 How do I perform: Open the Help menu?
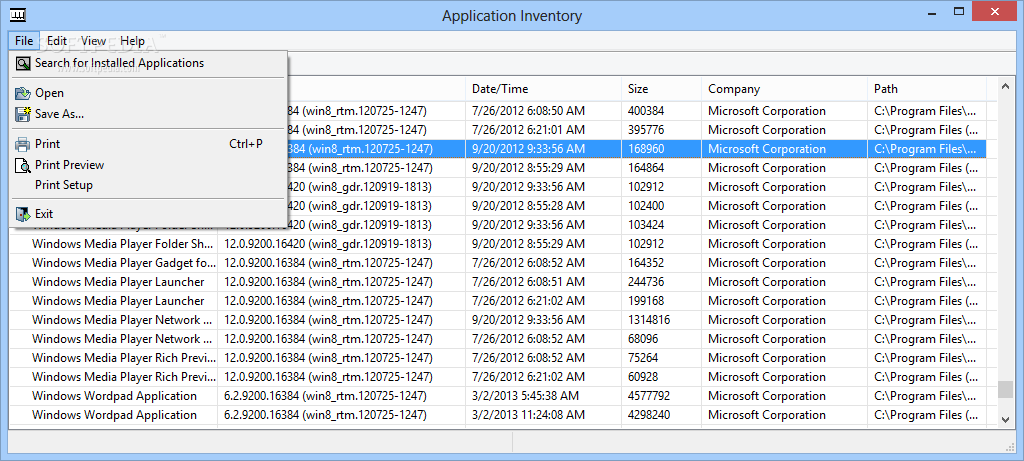pos(133,40)
